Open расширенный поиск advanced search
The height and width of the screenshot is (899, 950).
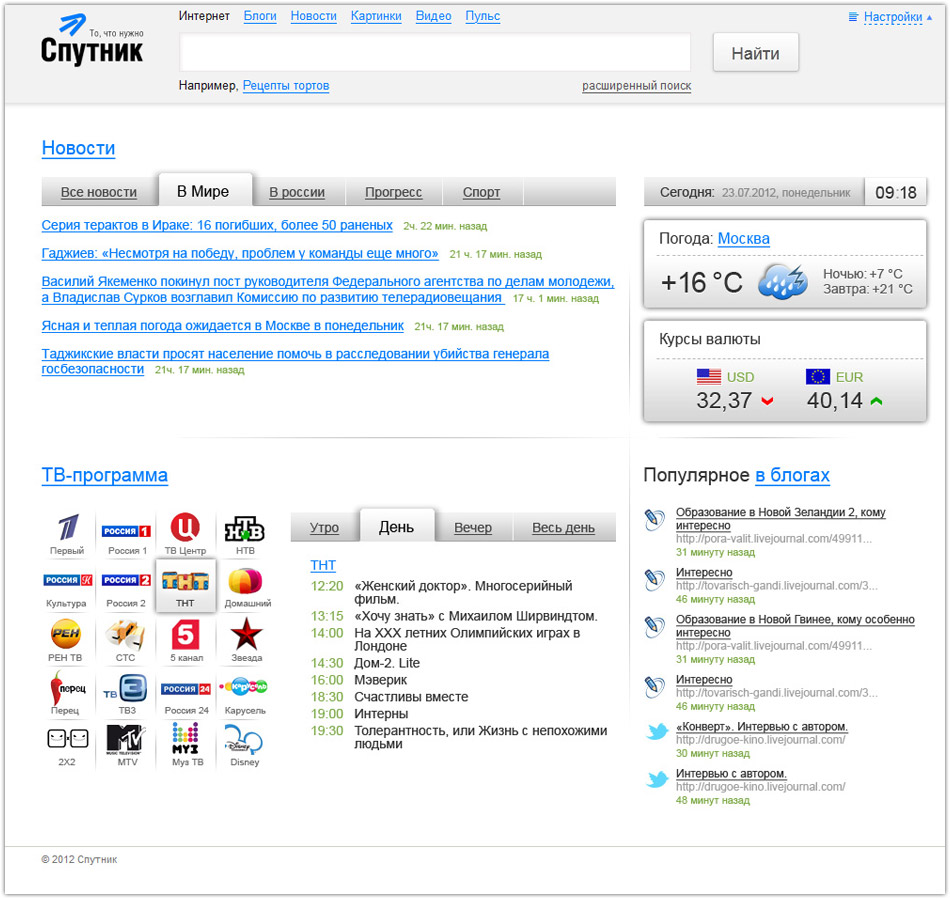(636, 86)
